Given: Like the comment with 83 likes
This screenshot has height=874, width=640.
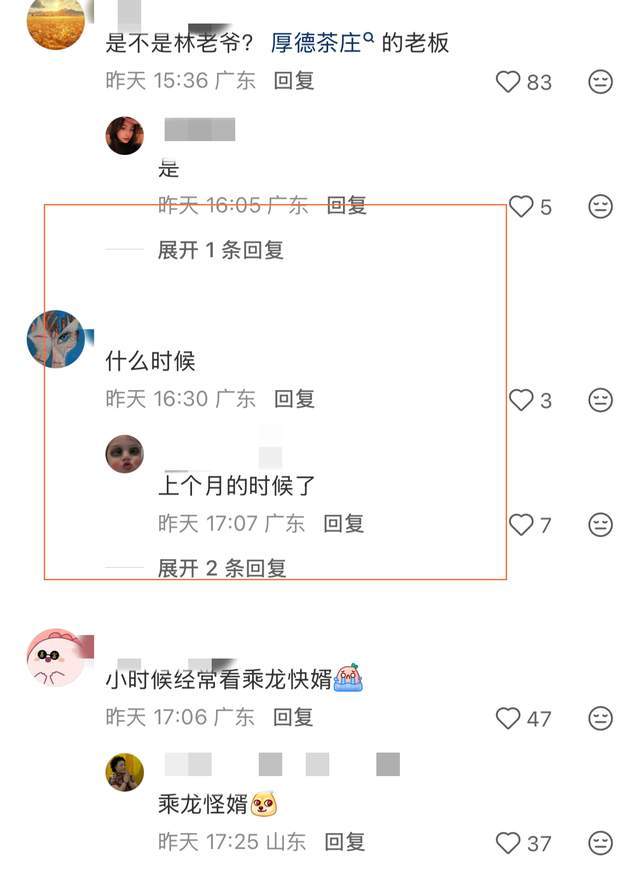Looking at the screenshot, I should coord(508,82).
